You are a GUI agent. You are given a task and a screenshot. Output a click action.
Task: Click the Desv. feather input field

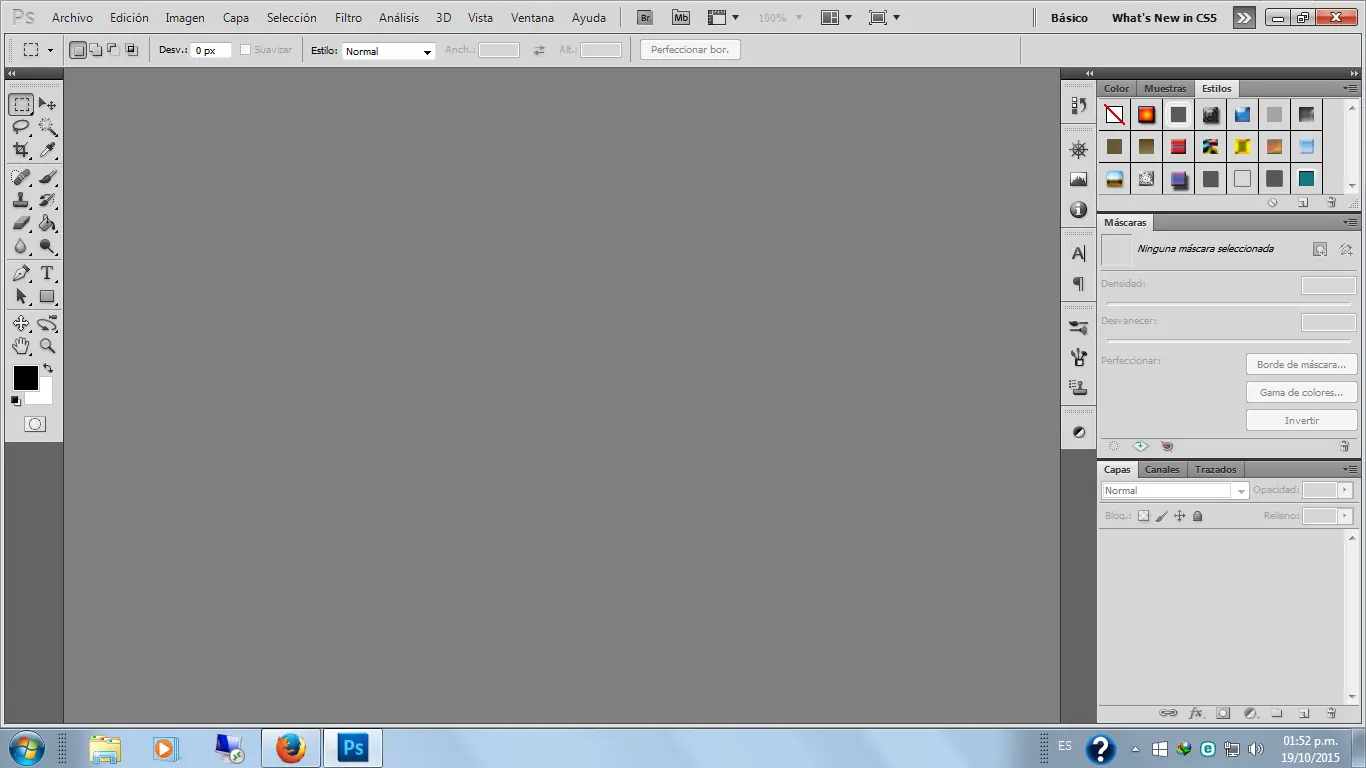tap(211, 50)
